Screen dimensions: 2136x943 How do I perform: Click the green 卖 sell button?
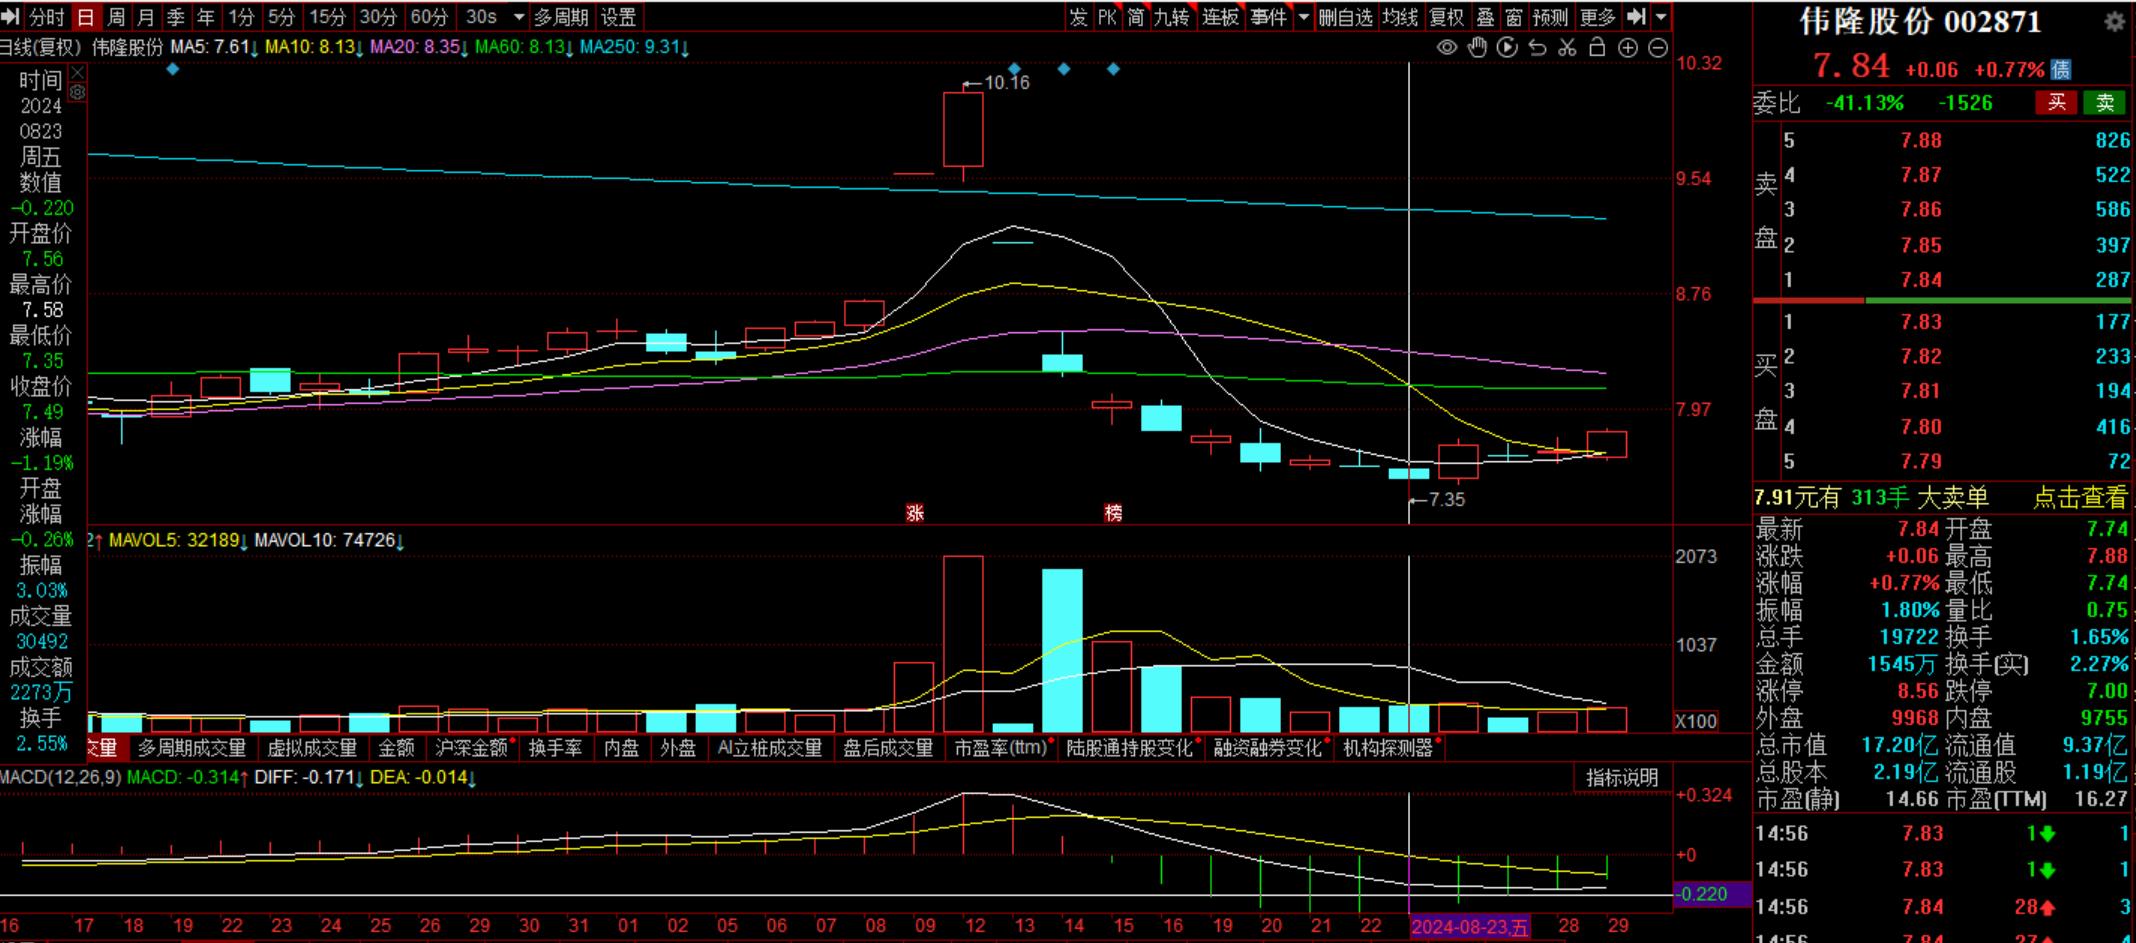[2105, 102]
